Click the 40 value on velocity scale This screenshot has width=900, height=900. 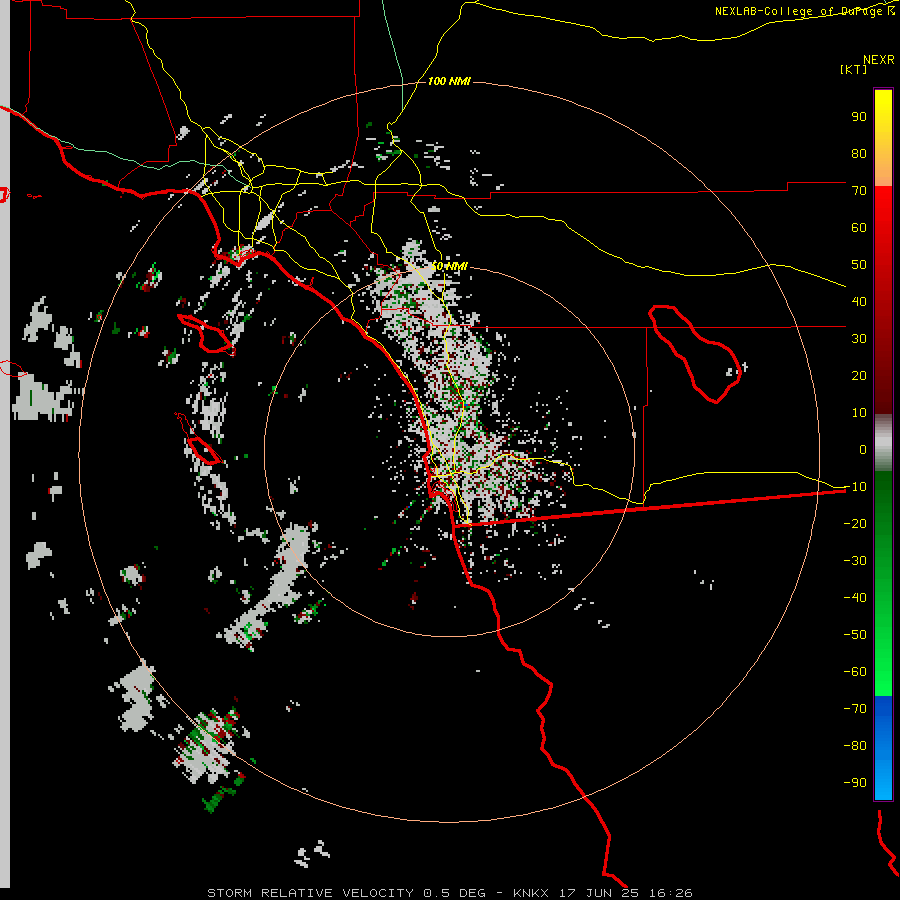coord(859,301)
